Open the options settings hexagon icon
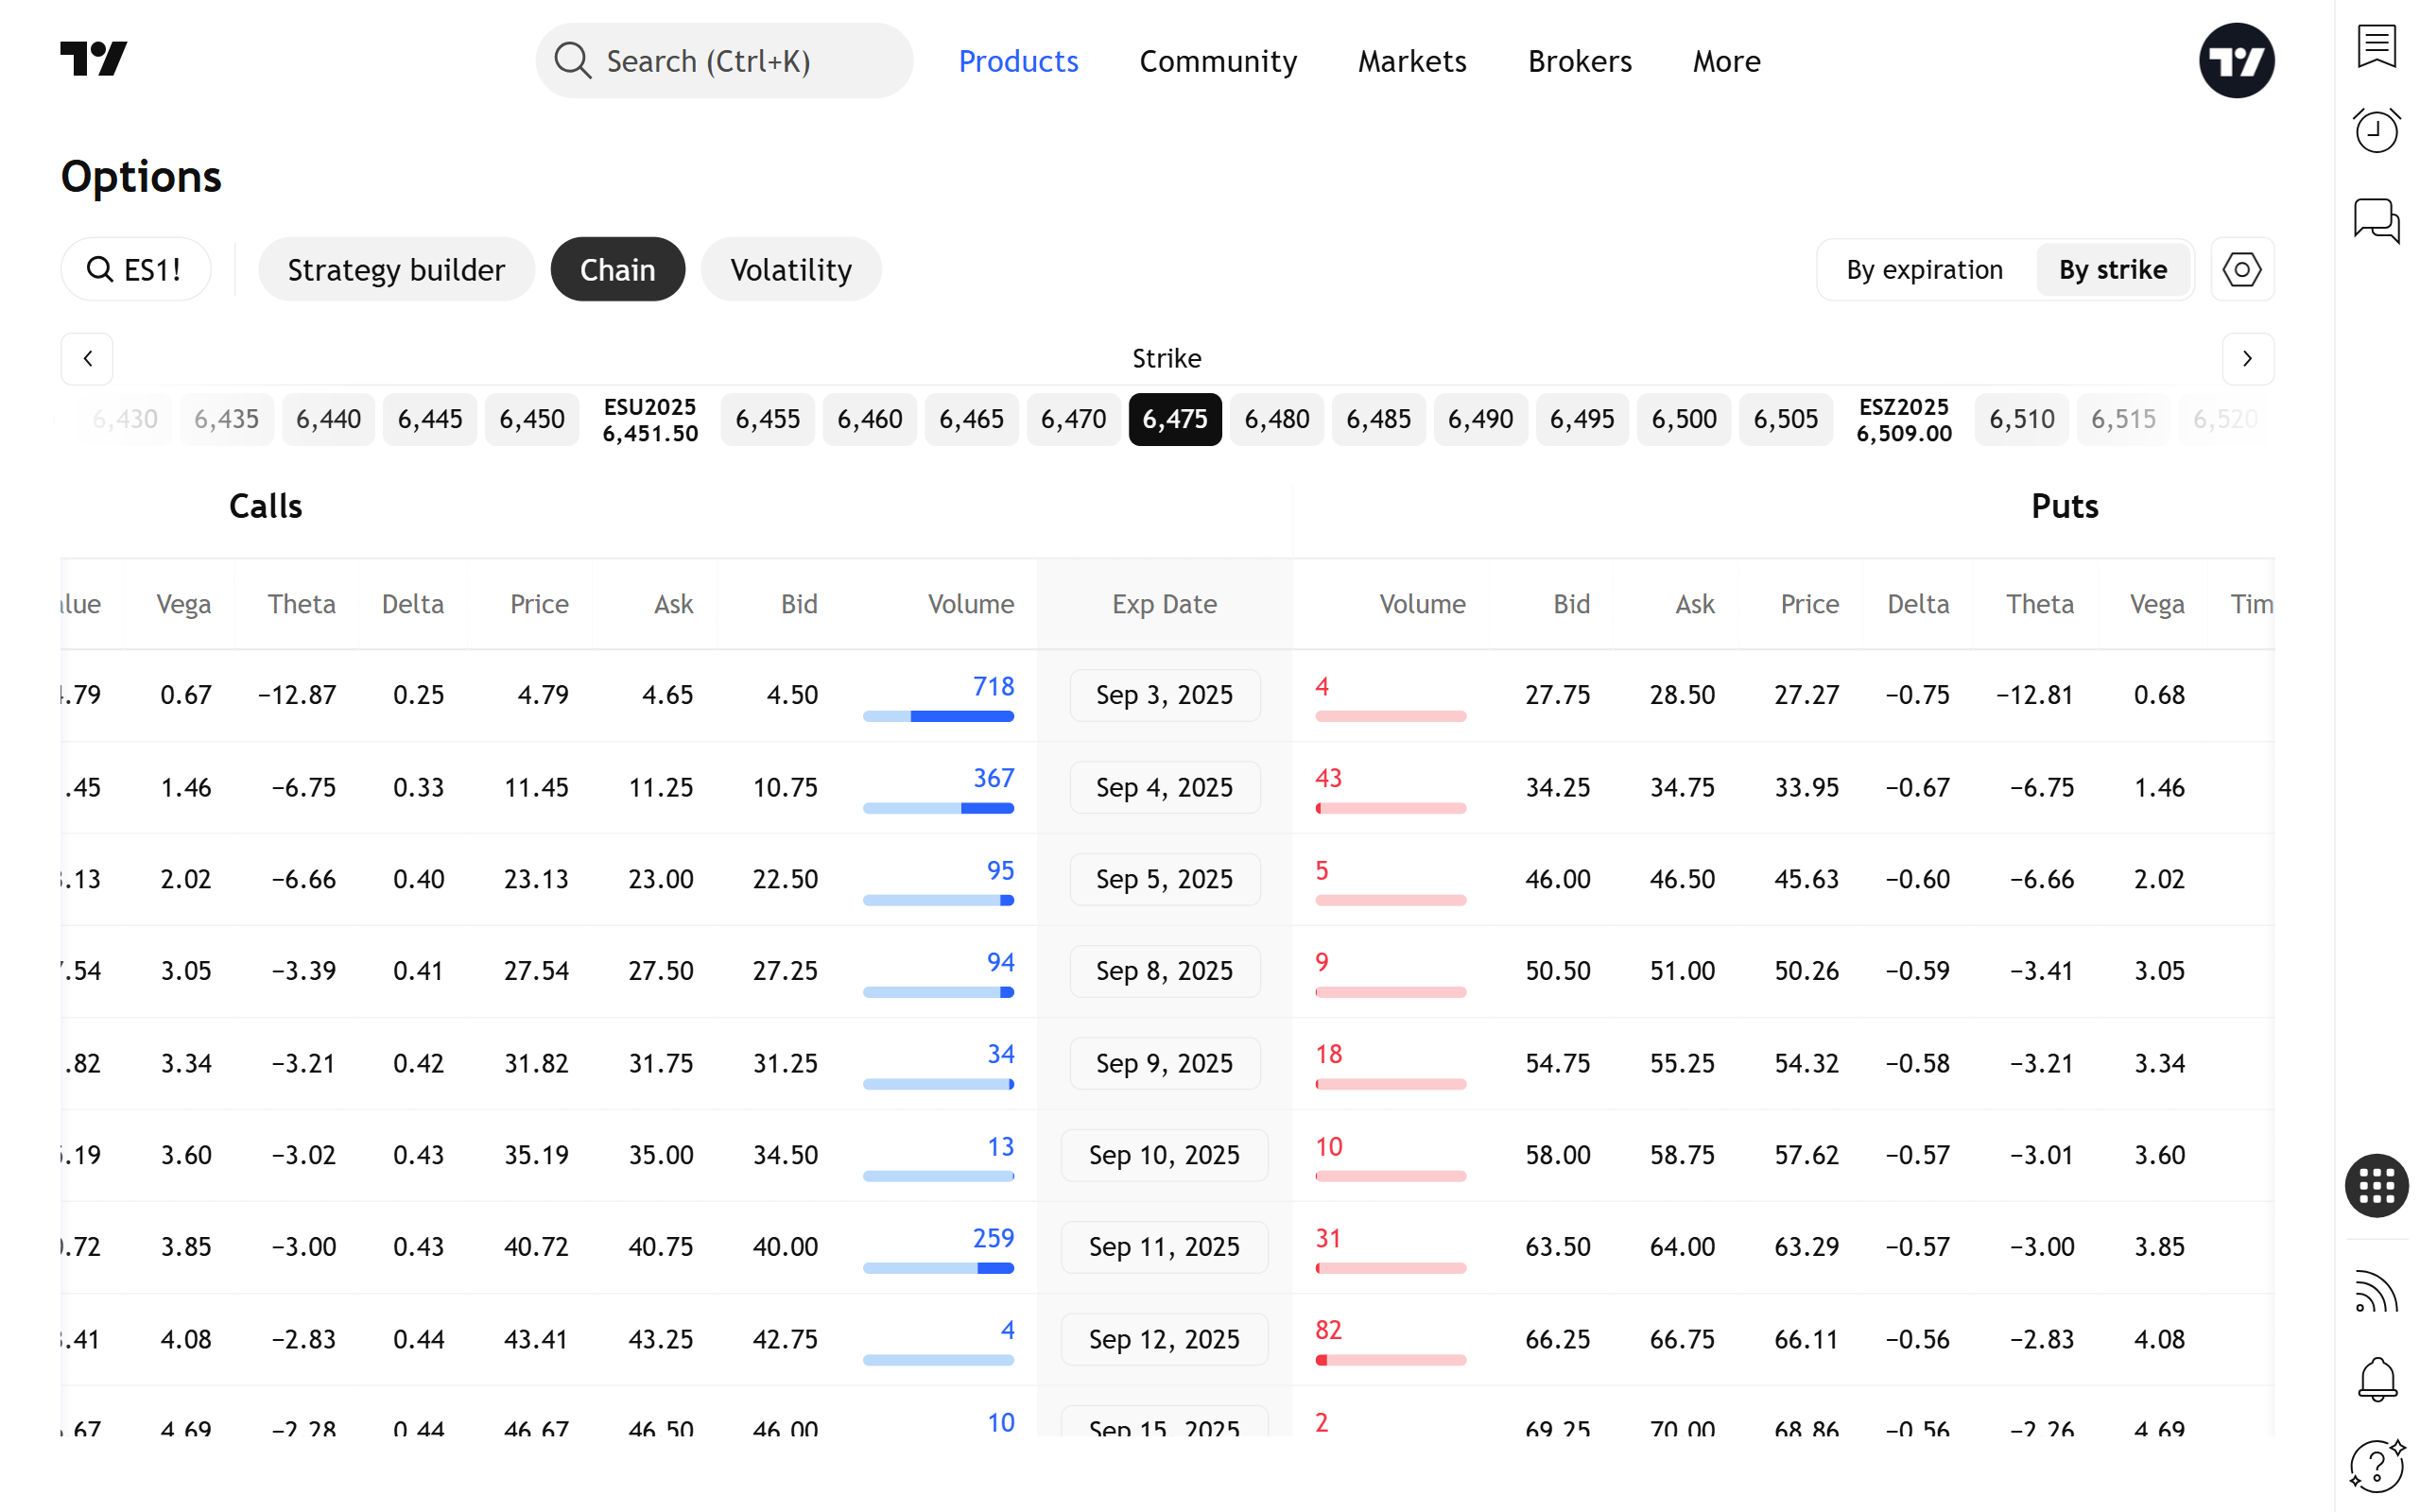The height and width of the screenshot is (1512, 2420). pyautogui.click(x=2241, y=269)
